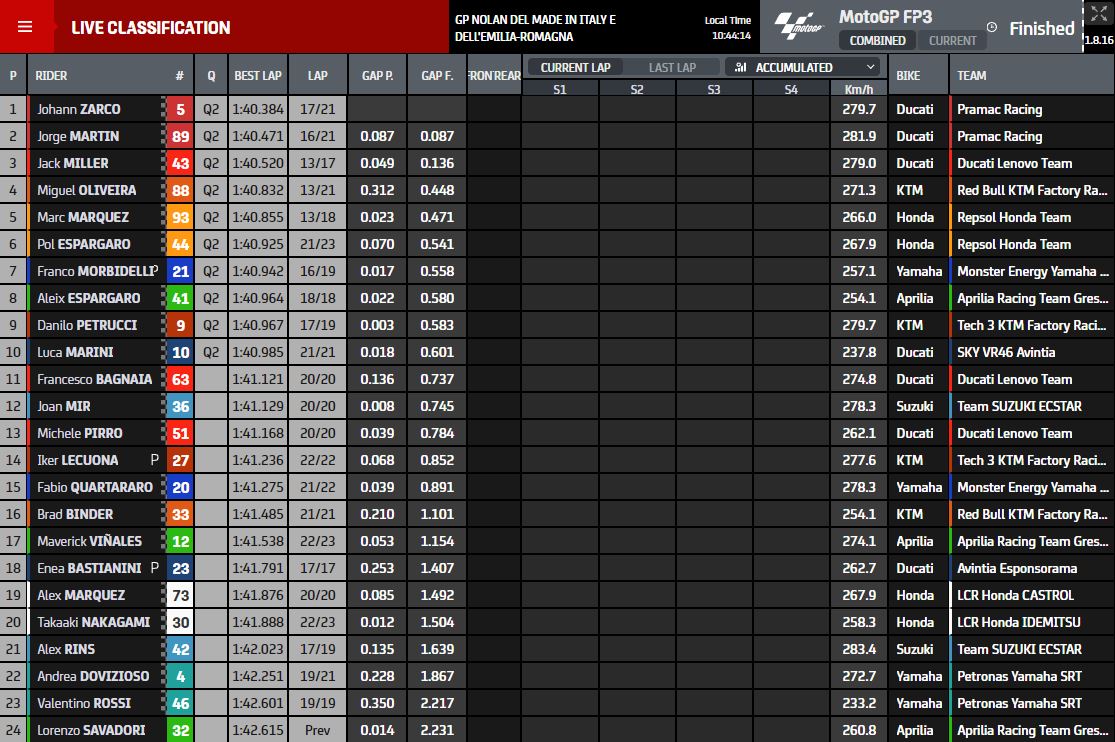Open the hamburger menu
This screenshot has width=1115, height=742.
(x=25, y=27)
